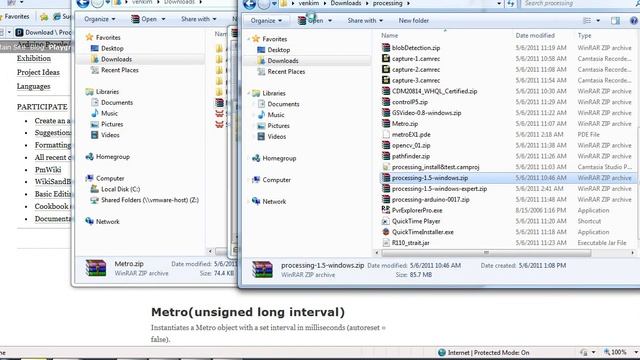Open the change view dropdown arrow

pos(598,20)
